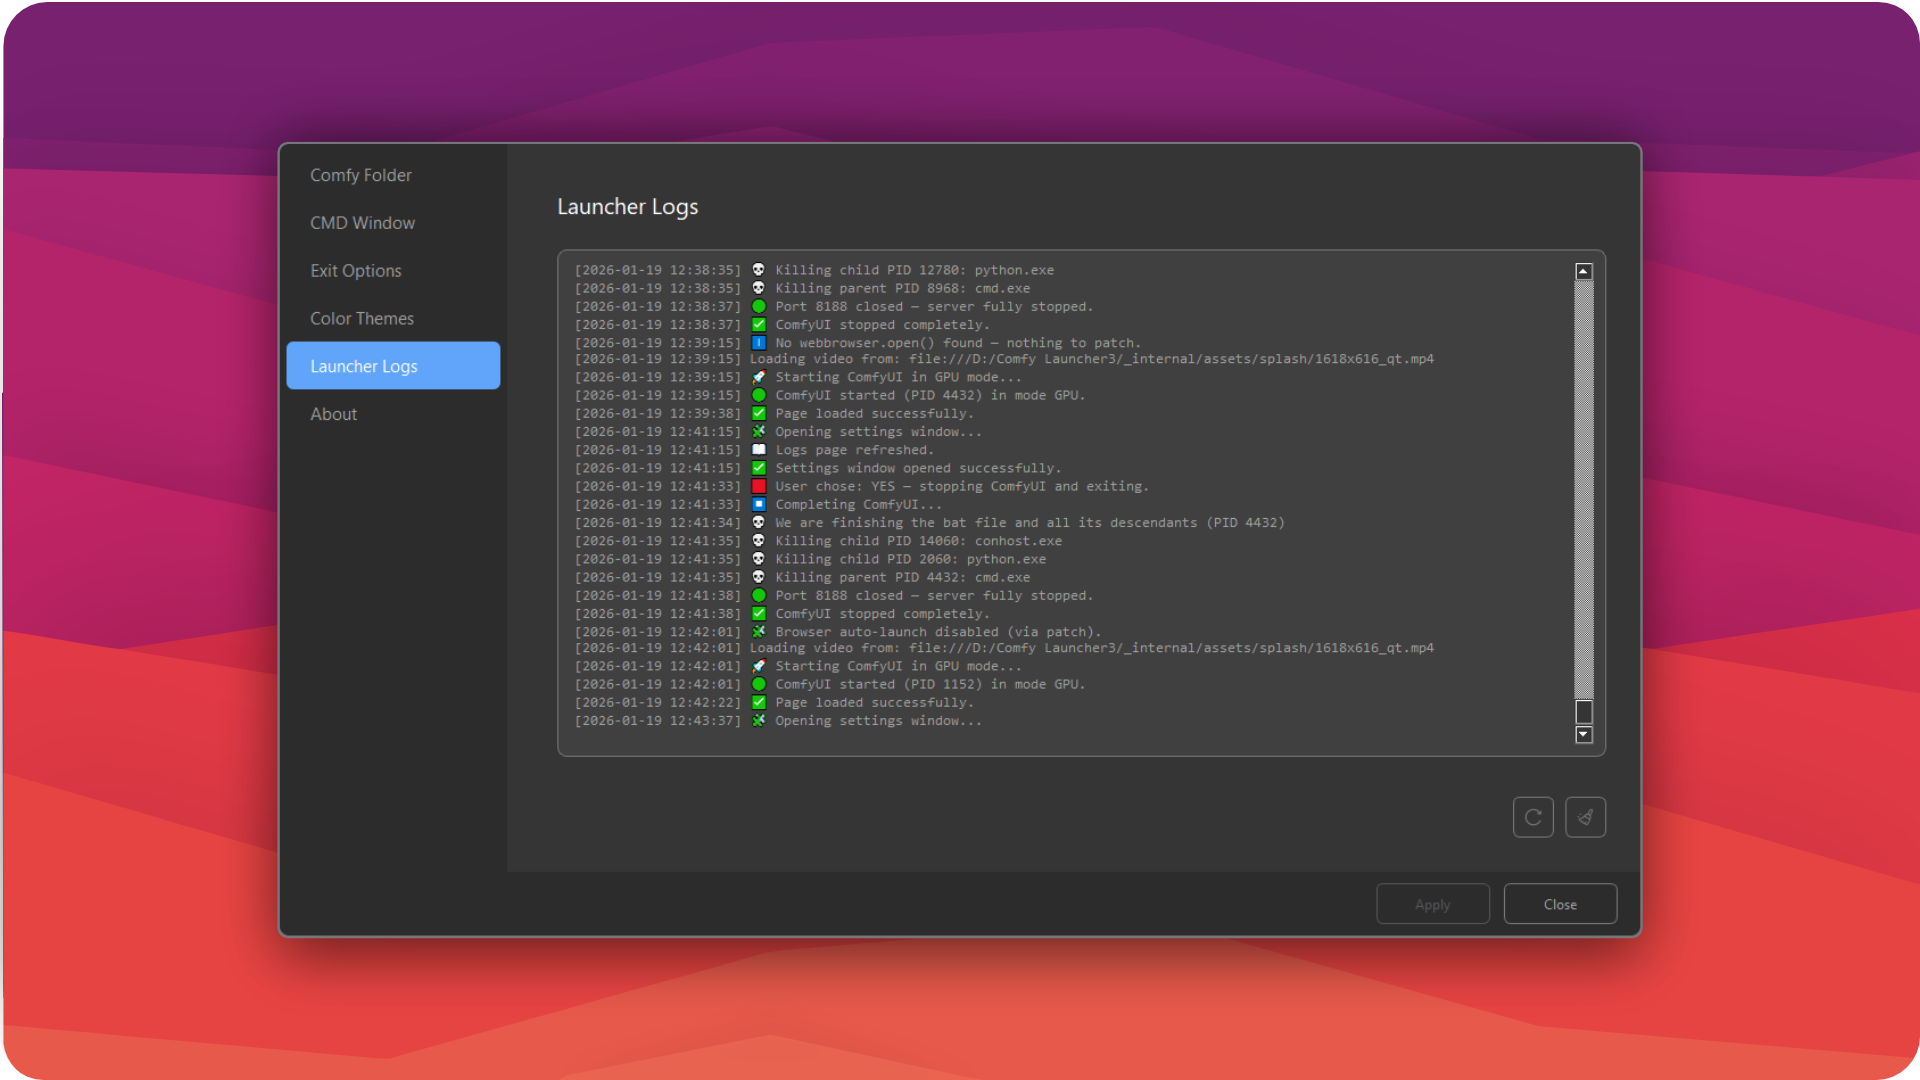Click the 12:38:37 'ComfyUI stopped completely' line
Image resolution: width=1920 pixels, height=1080 pixels.
coord(782,325)
